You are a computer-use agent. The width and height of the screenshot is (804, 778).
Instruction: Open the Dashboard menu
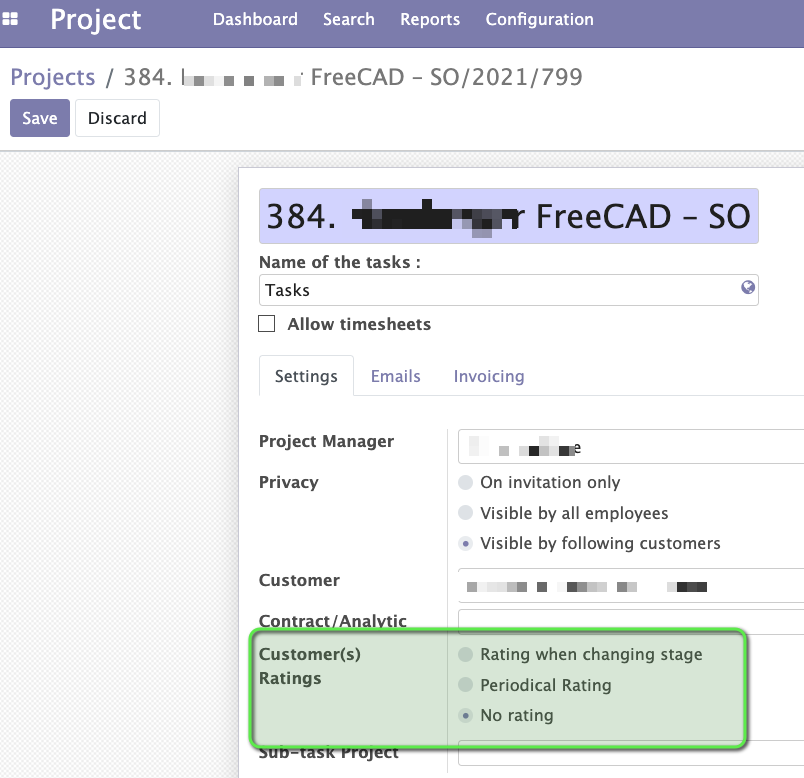point(255,19)
